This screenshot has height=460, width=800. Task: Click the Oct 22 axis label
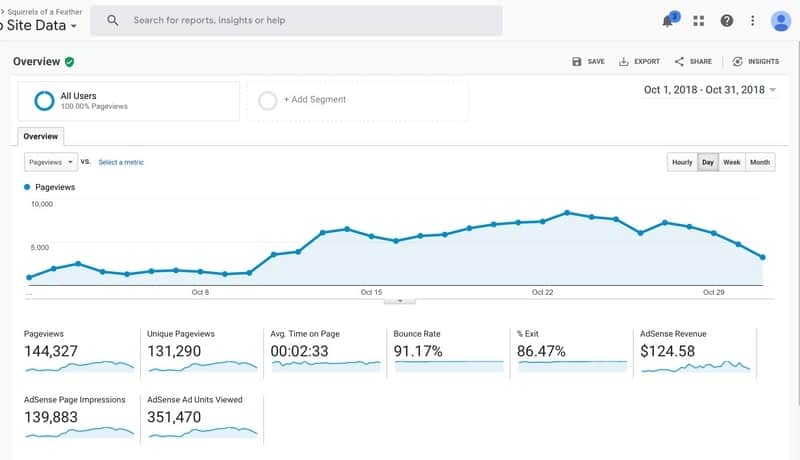click(542, 292)
